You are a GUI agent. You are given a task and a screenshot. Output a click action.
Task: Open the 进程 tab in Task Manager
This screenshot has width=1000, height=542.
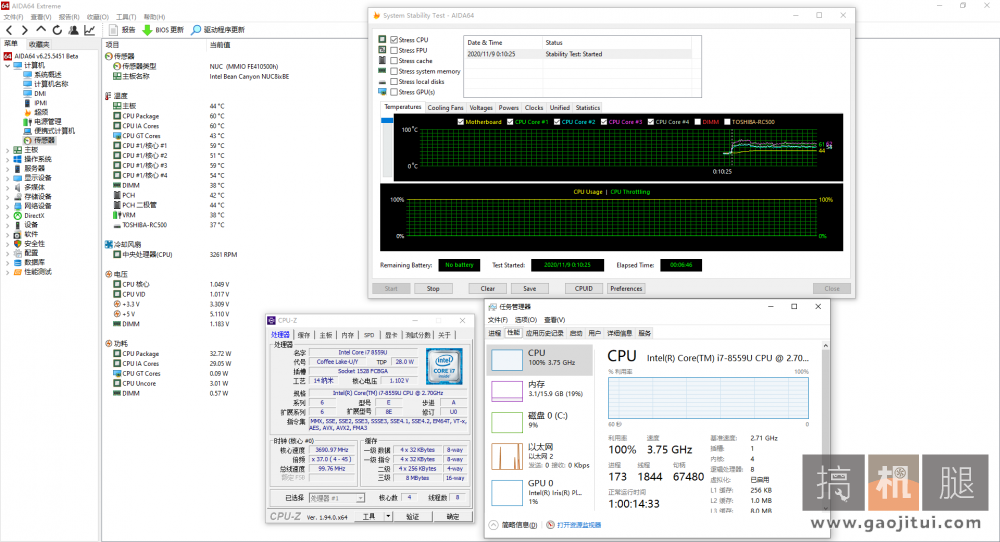[x=495, y=333]
